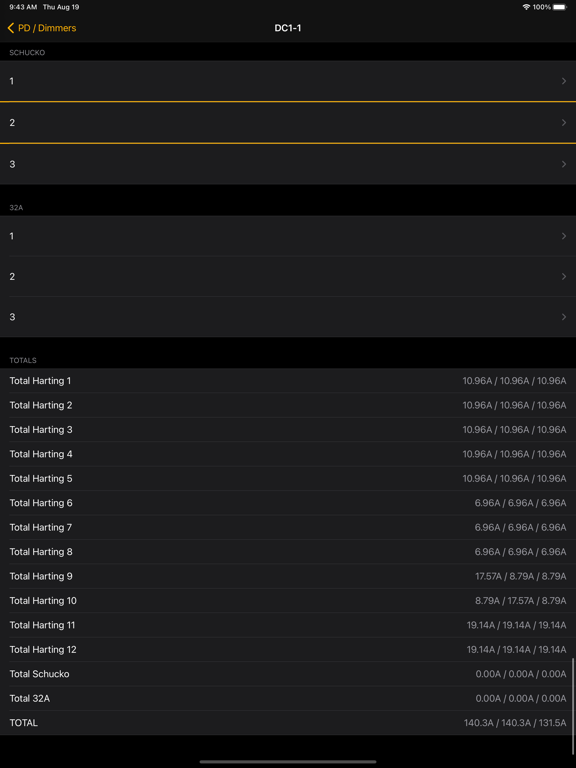The height and width of the screenshot is (768, 576).
Task: Tap Total Schucko 0.00A values
Action: coord(521,674)
